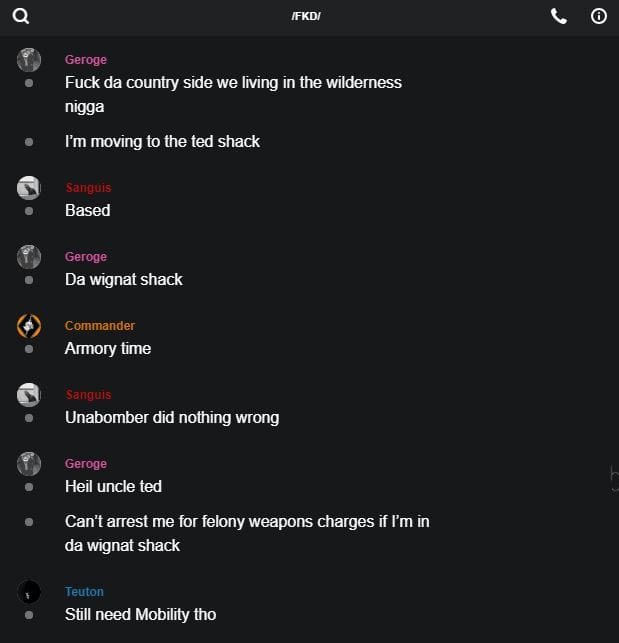Screen dimensions: 619x643
Task: Select the "I'm moving to the ted shack" message
Action: click(x=162, y=141)
